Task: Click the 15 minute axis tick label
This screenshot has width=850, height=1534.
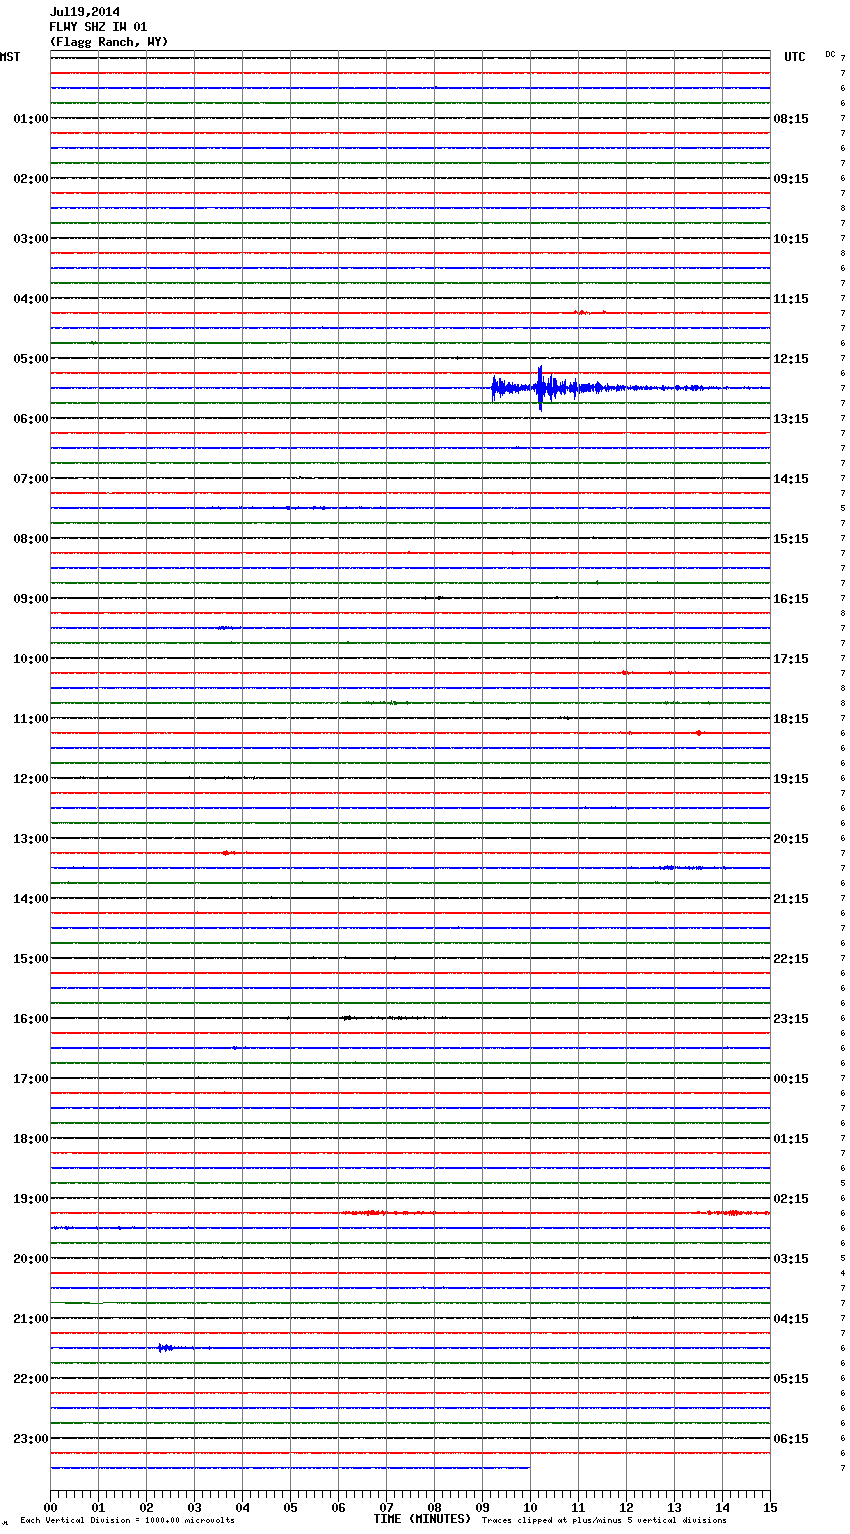Action: [x=770, y=1507]
